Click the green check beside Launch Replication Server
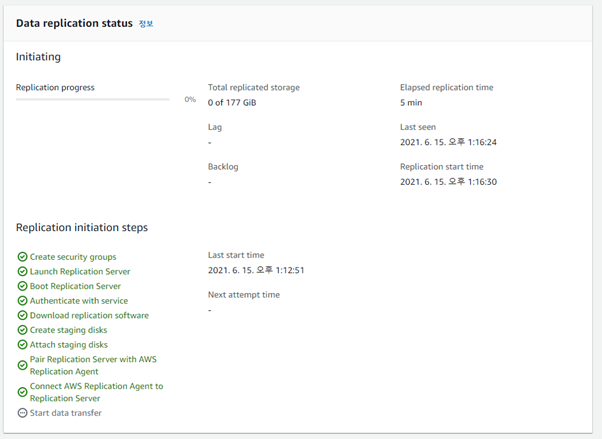Screen dimensions: 602x439 coord(23,271)
